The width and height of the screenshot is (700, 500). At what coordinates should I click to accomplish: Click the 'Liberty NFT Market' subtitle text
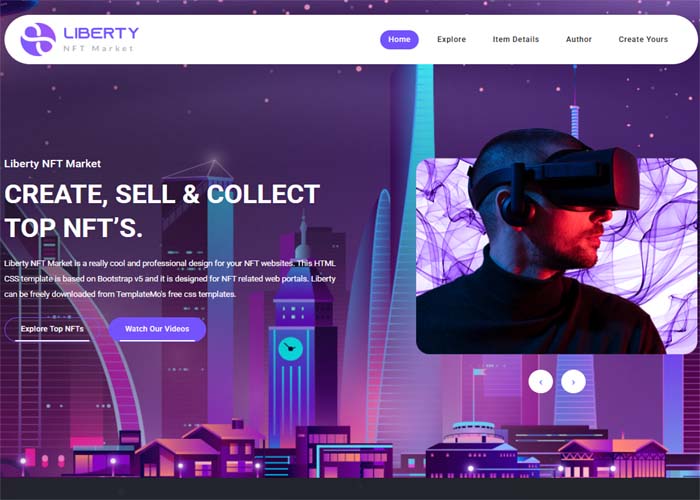click(x=52, y=164)
